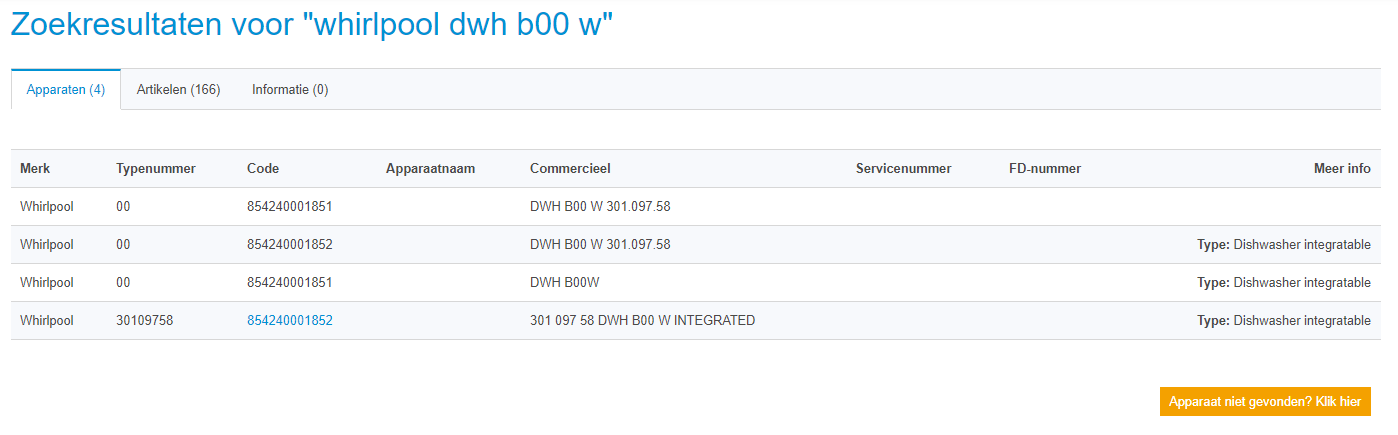Click Whirlpool in the DWH B00W row
The width and height of the screenshot is (1398, 435).
pos(47,283)
